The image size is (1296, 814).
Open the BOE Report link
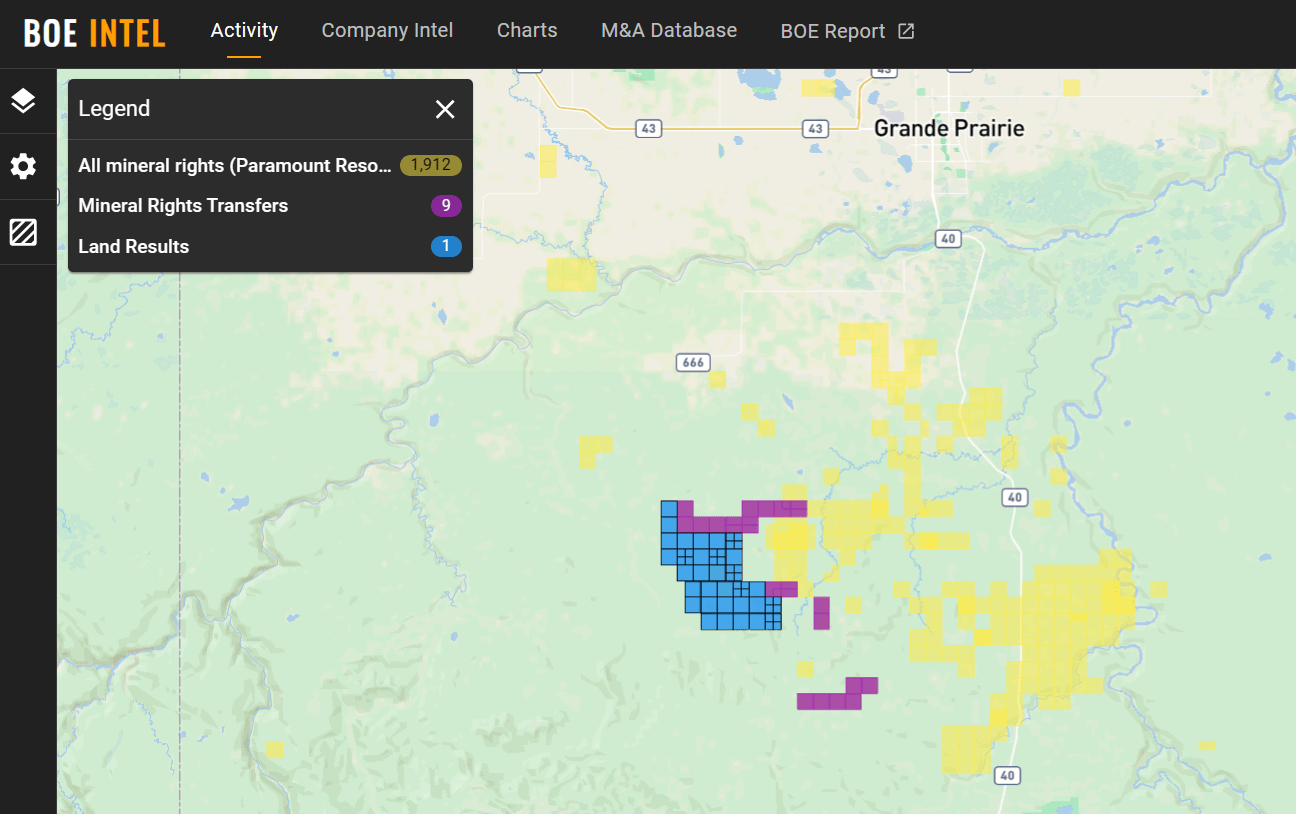click(x=833, y=31)
